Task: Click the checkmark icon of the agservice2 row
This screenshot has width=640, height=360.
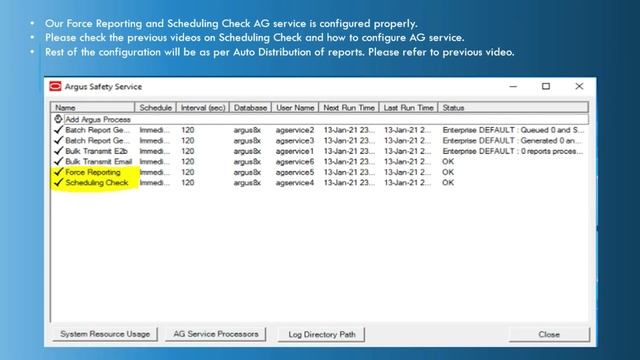Action: tap(58, 130)
